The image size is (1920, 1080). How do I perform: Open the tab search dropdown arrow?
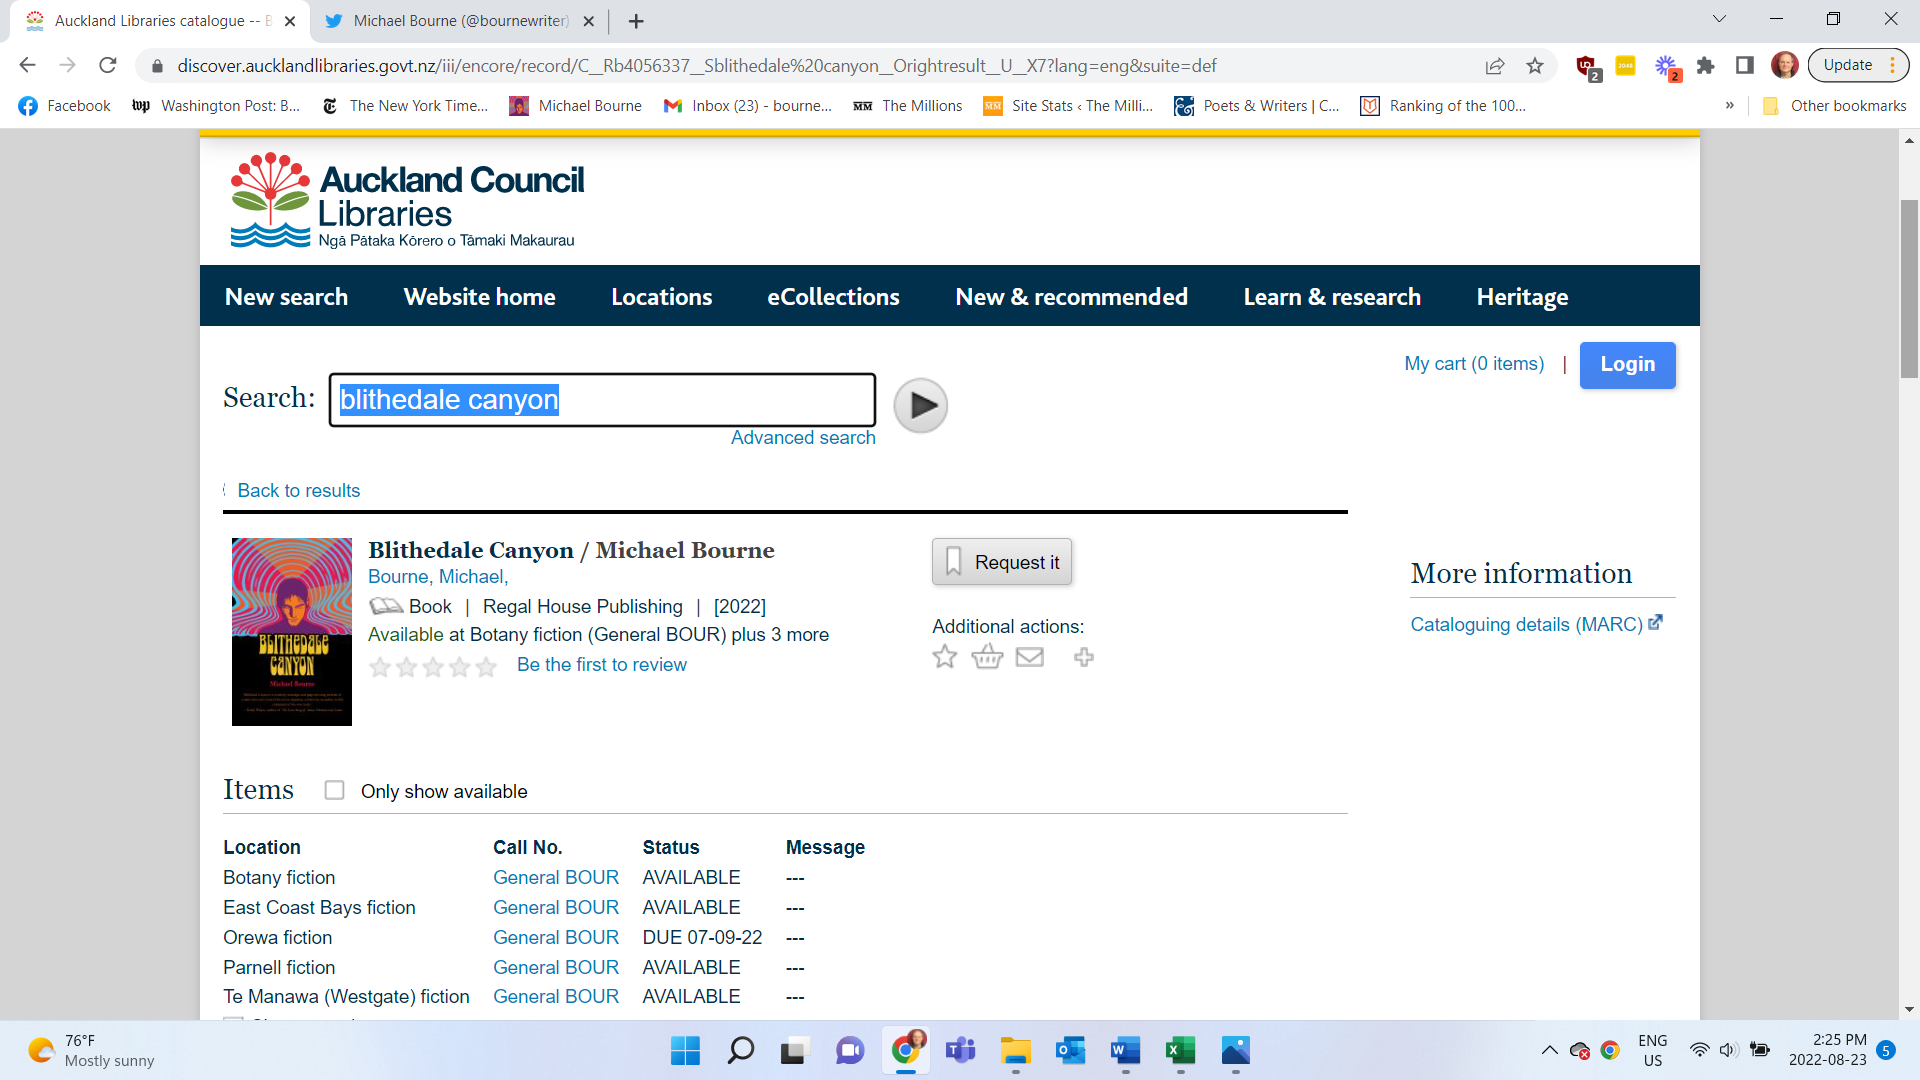click(1719, 19)
